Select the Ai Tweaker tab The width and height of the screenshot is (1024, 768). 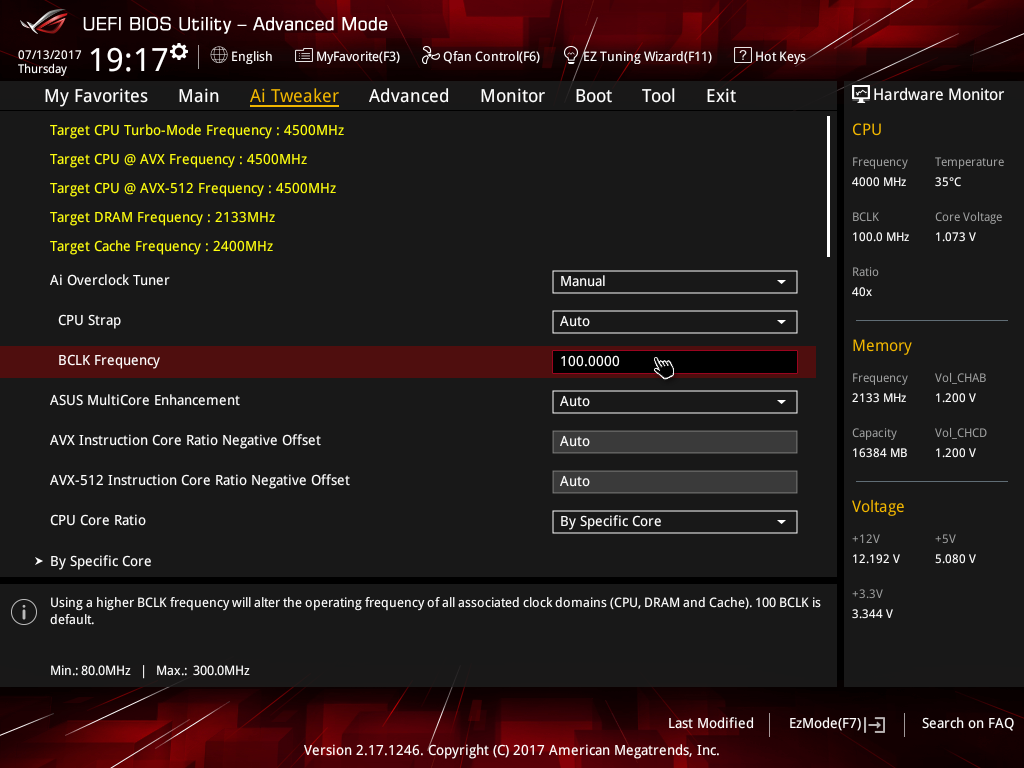pos(294,96)
